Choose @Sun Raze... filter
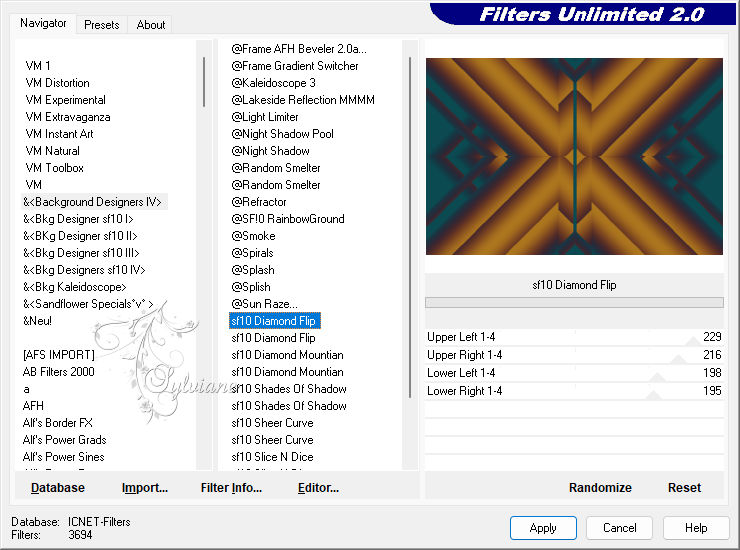This screenshot has height=550, width=740. [264, 304]
